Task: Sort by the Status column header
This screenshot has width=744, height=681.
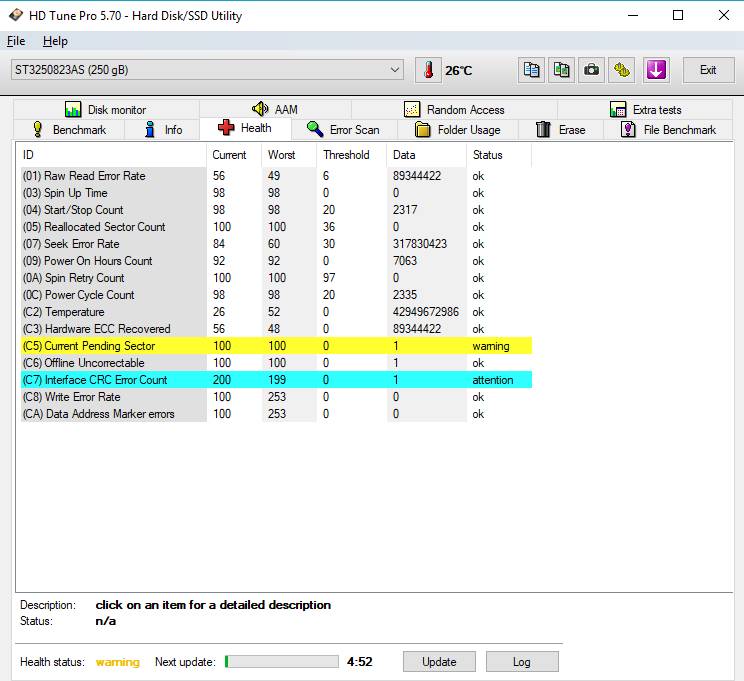Action: click(x=499, y=155)
